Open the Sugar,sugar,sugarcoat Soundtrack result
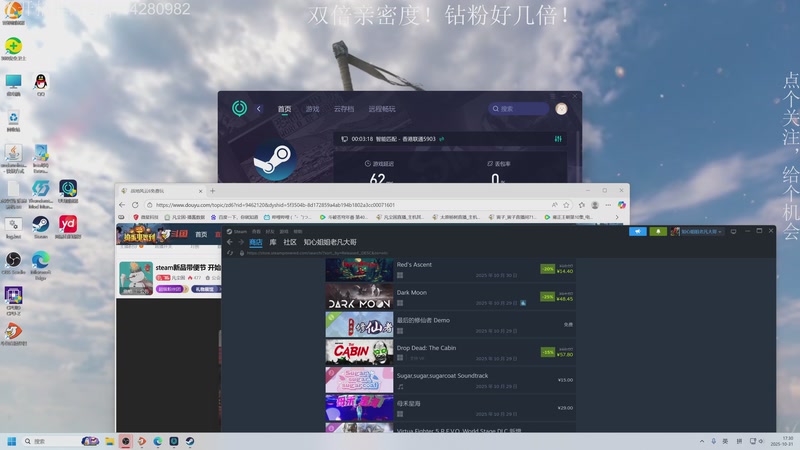800x450 pixels. tap(451, 380)
